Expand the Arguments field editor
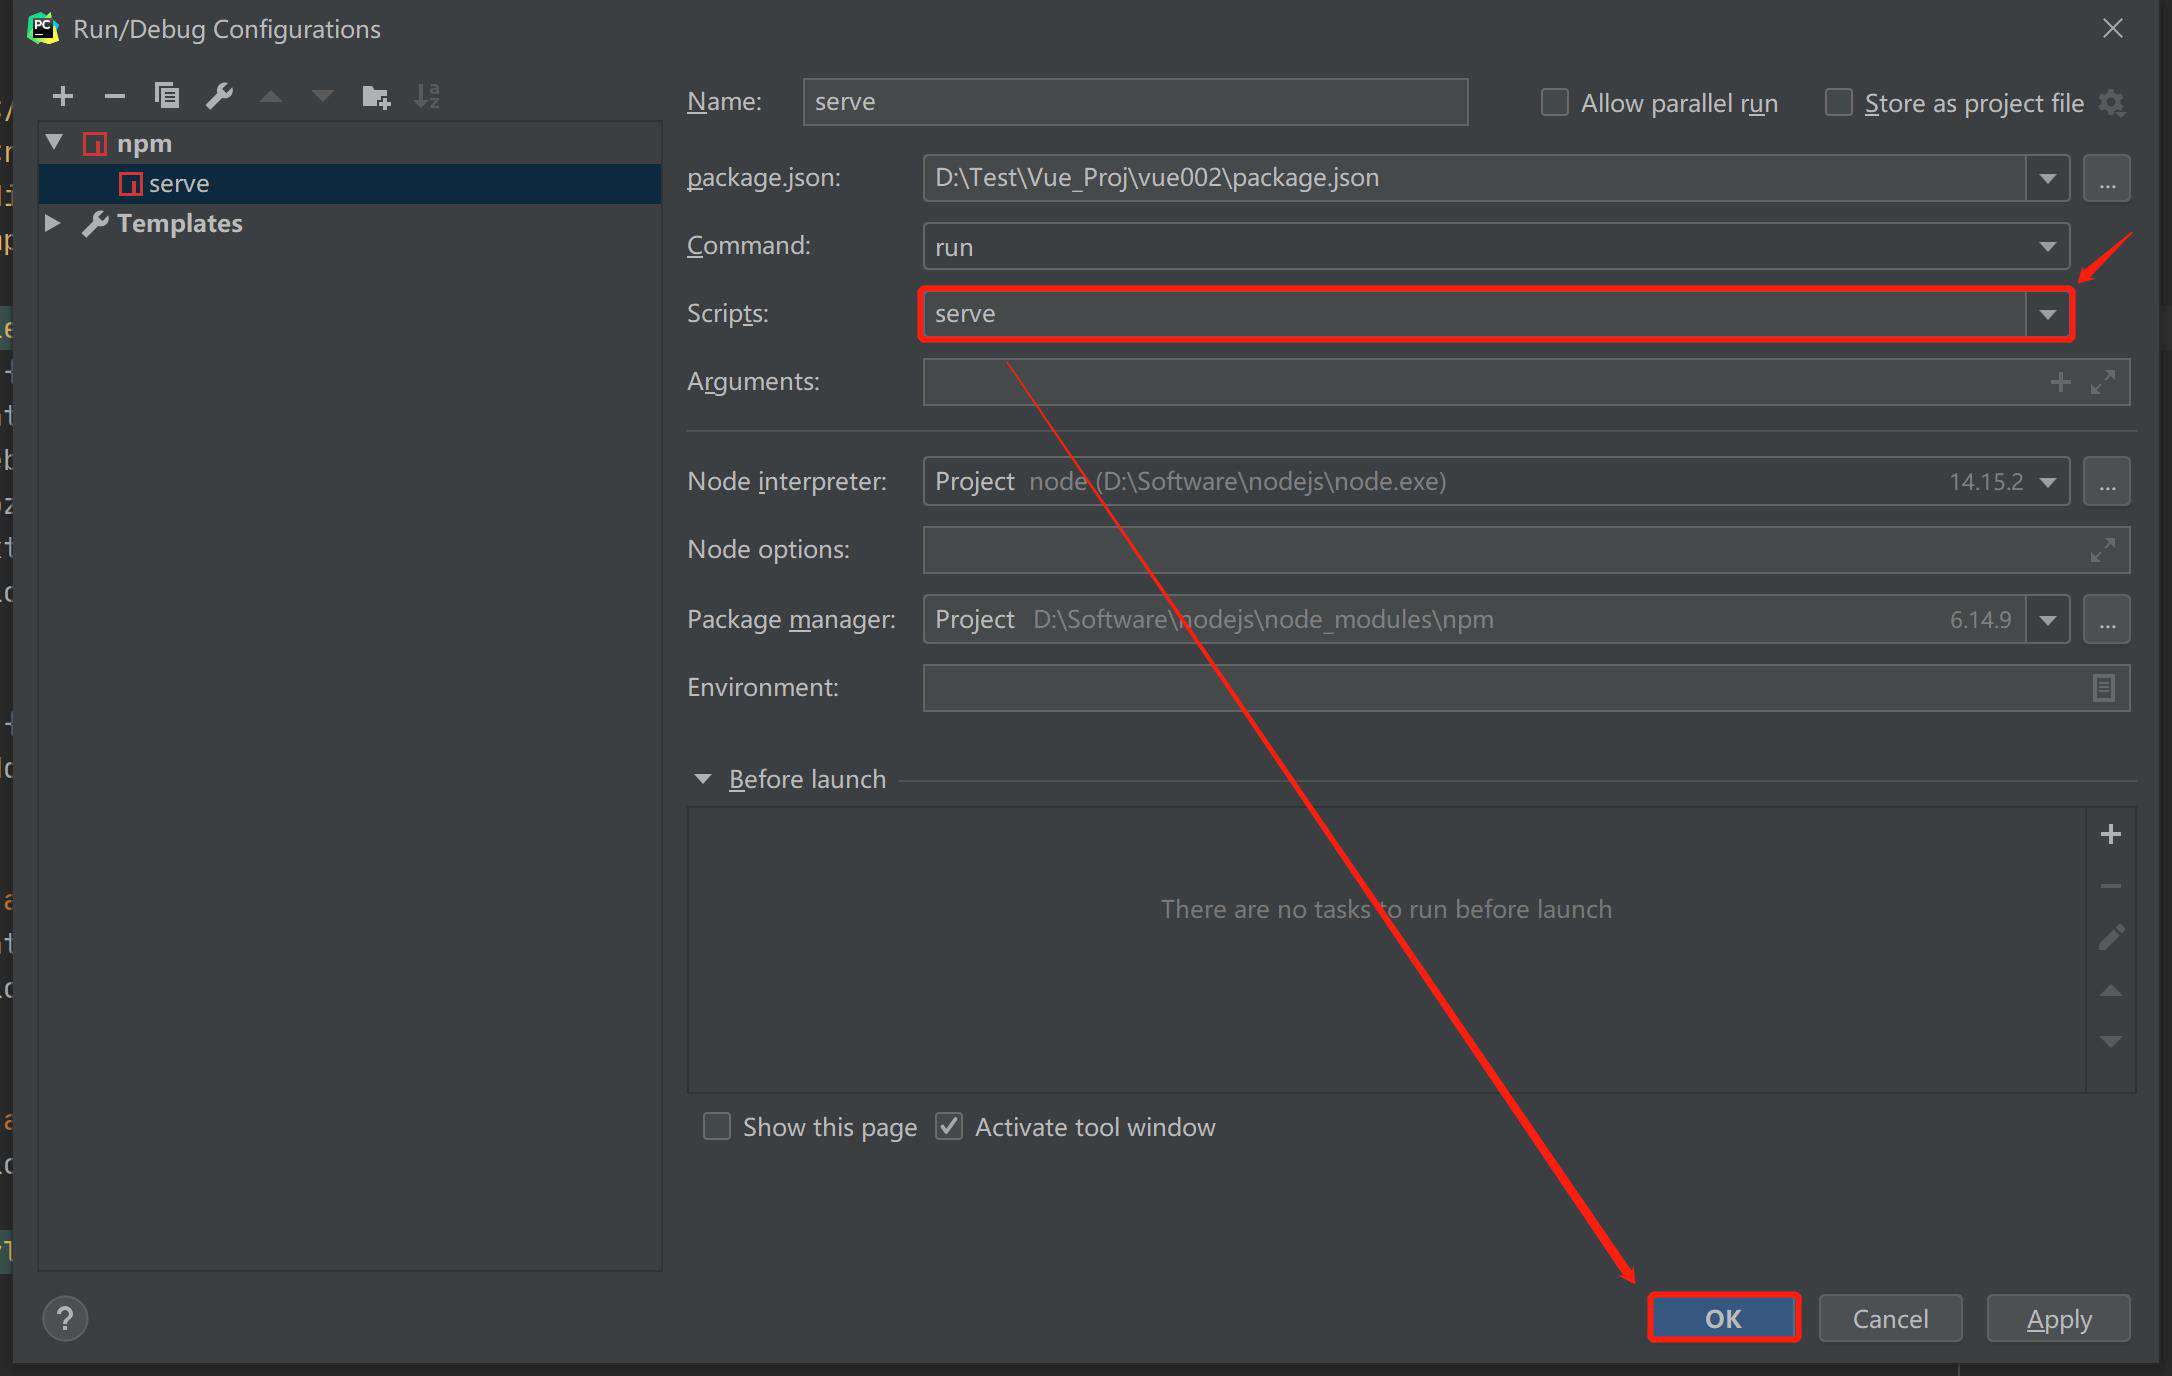The width and height of the screenshot is (2172, 1376). (x=2103, y=382)
